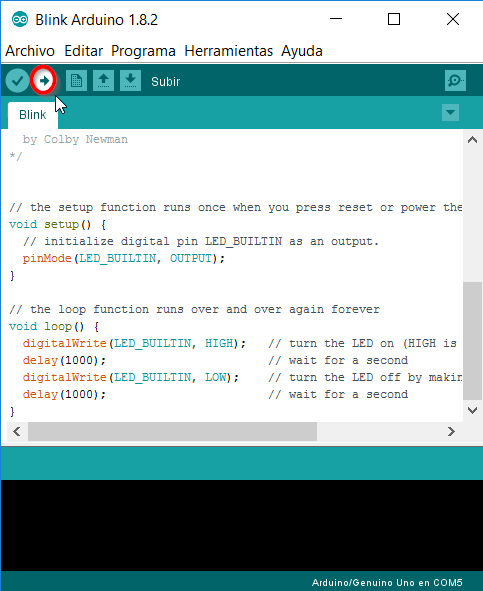Screen dimensions: 483x591
Task: Click the vertical scrollbar up arrow
Action: pyautogui.click(x=472, y=140)
